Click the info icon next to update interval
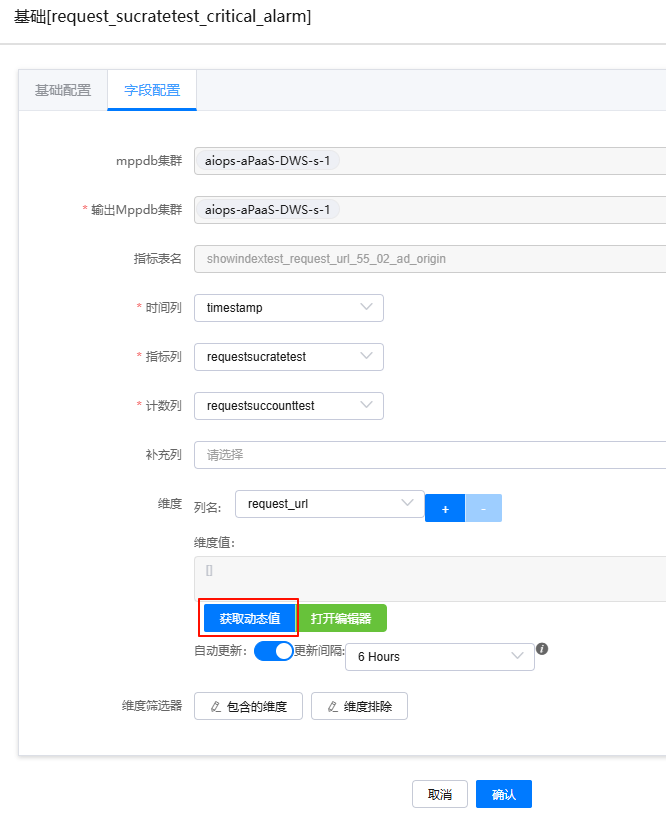 542,649
